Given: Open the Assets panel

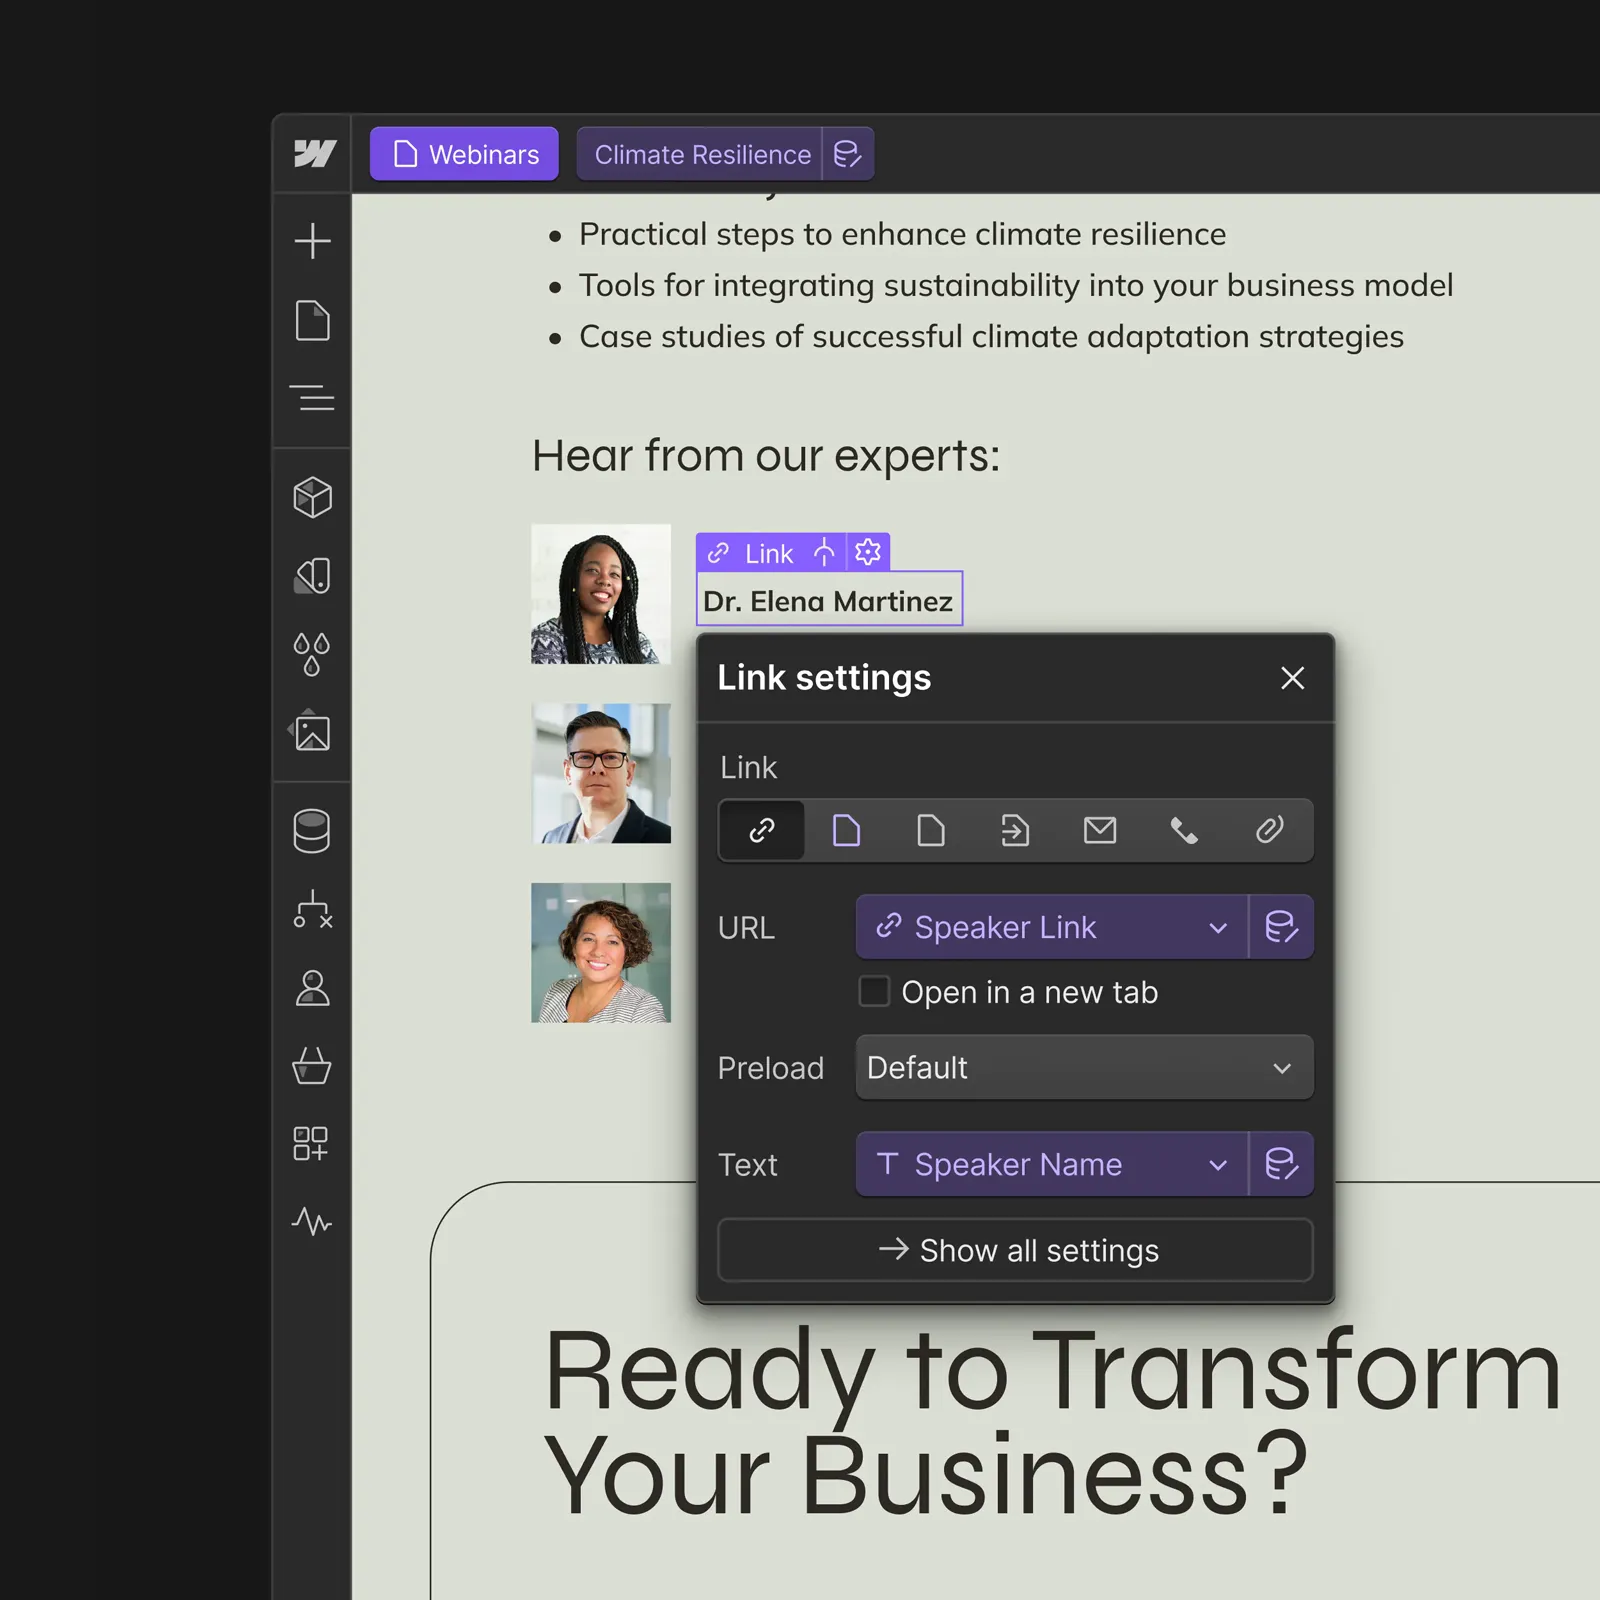Looking at the screenshot, I should [313, 732].
